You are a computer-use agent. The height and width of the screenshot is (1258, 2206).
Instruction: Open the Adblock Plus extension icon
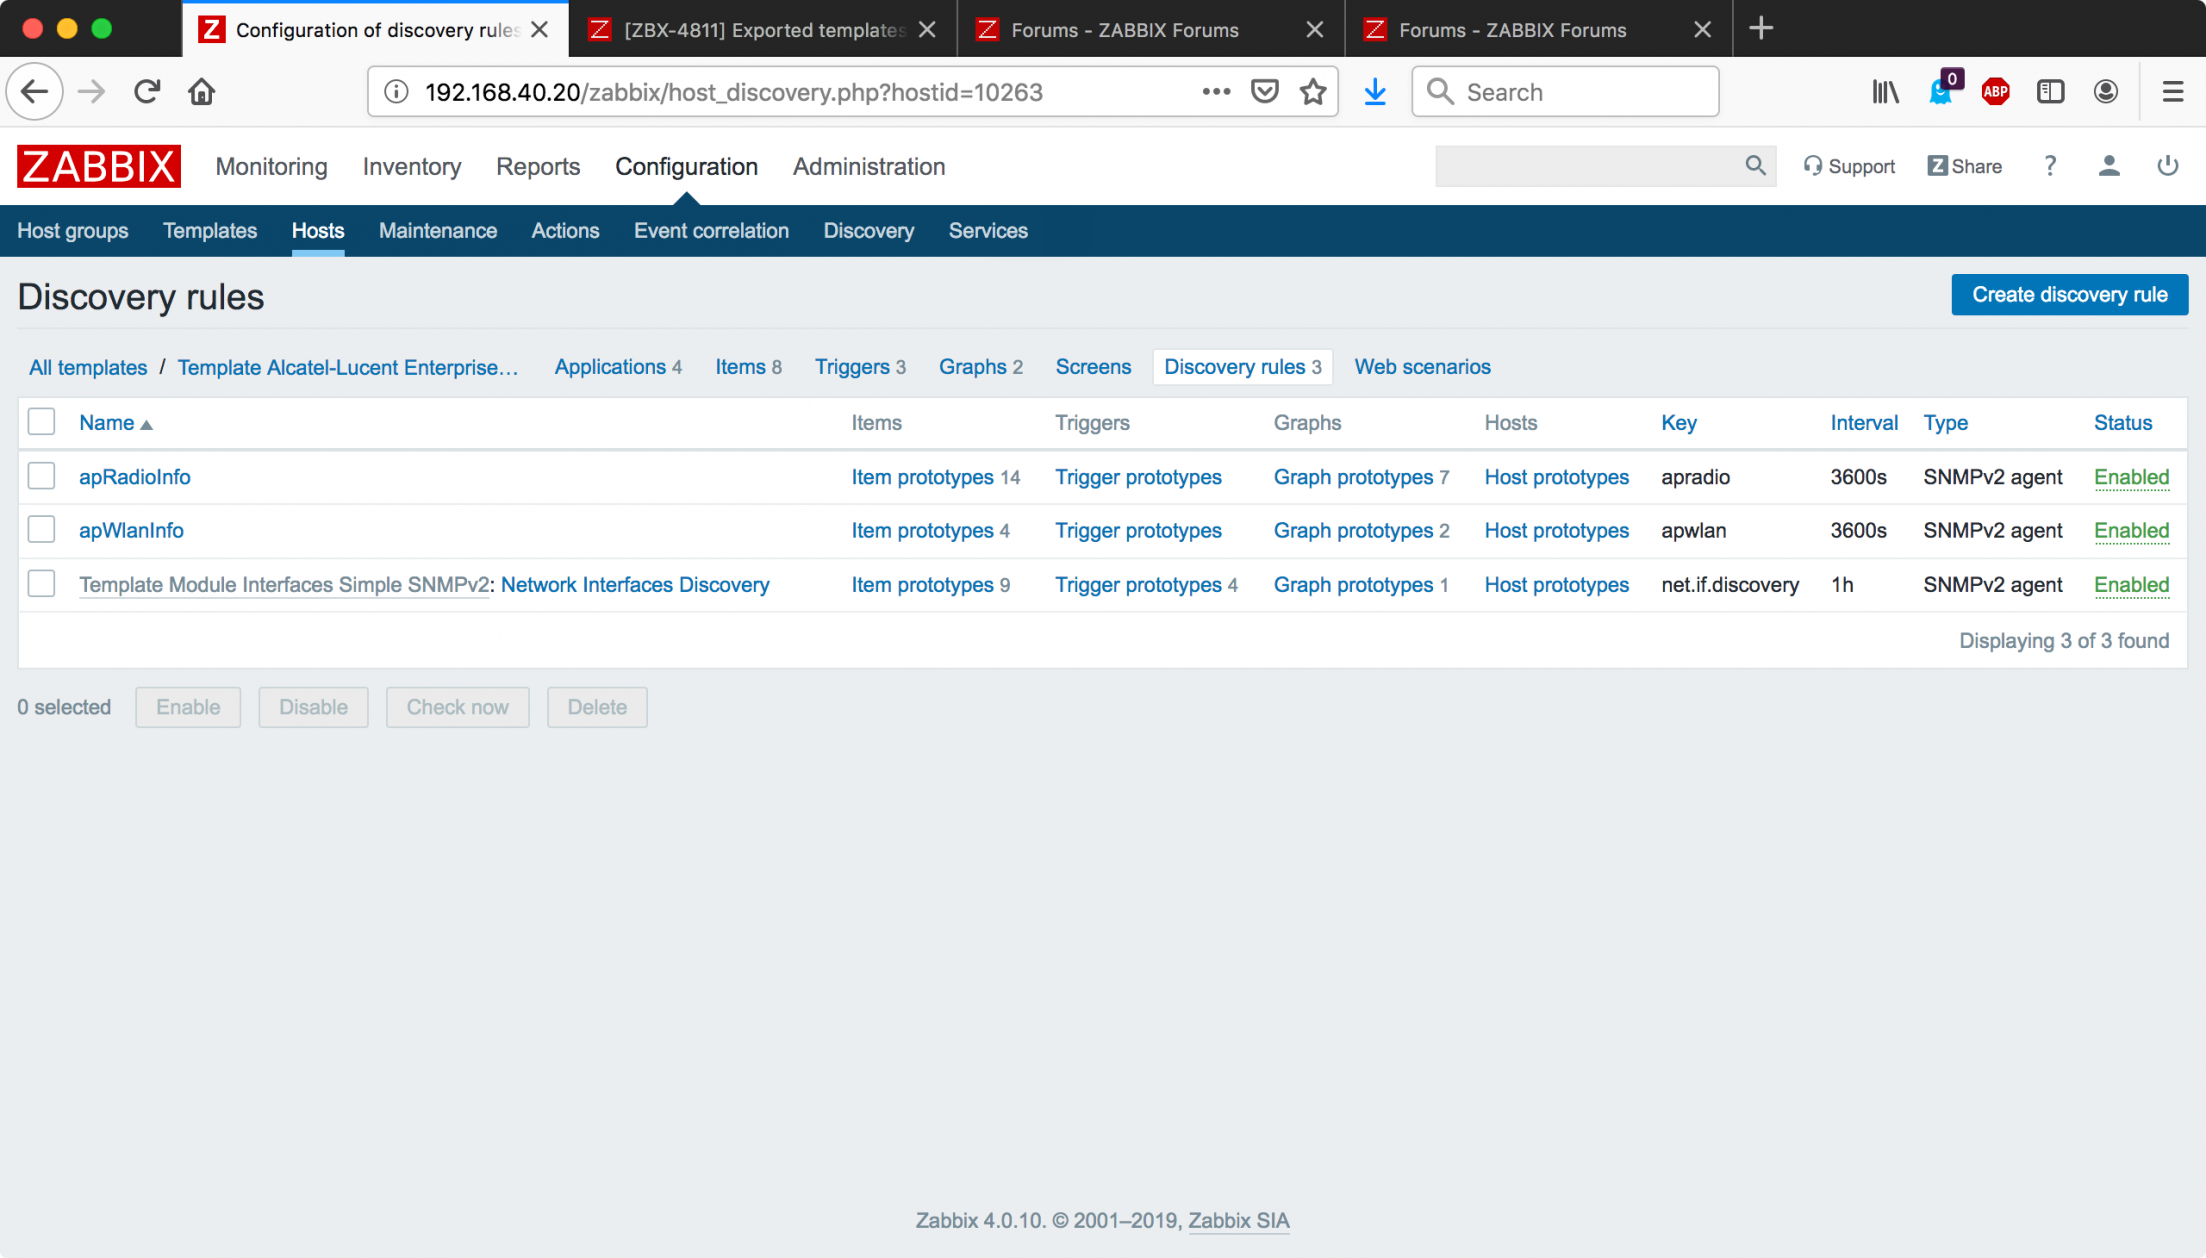pyautogui.click(x=1995, y=92)
